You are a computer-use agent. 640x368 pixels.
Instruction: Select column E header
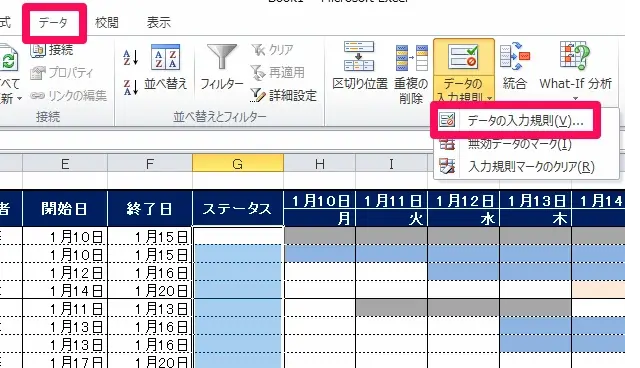pos(64,164)
